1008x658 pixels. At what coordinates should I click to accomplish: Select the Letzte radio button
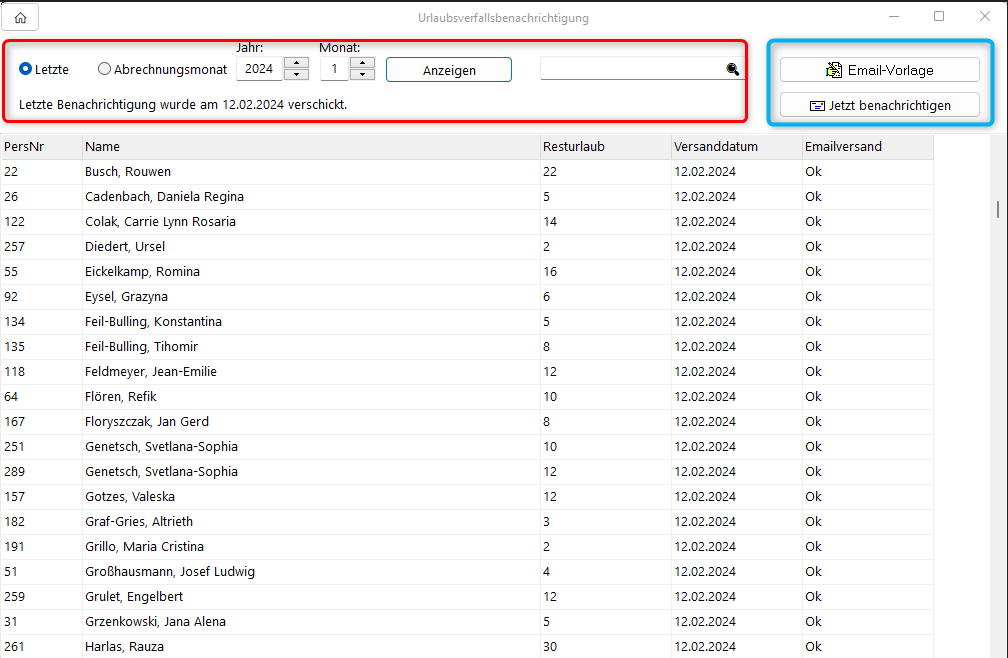tap(26, 69)
